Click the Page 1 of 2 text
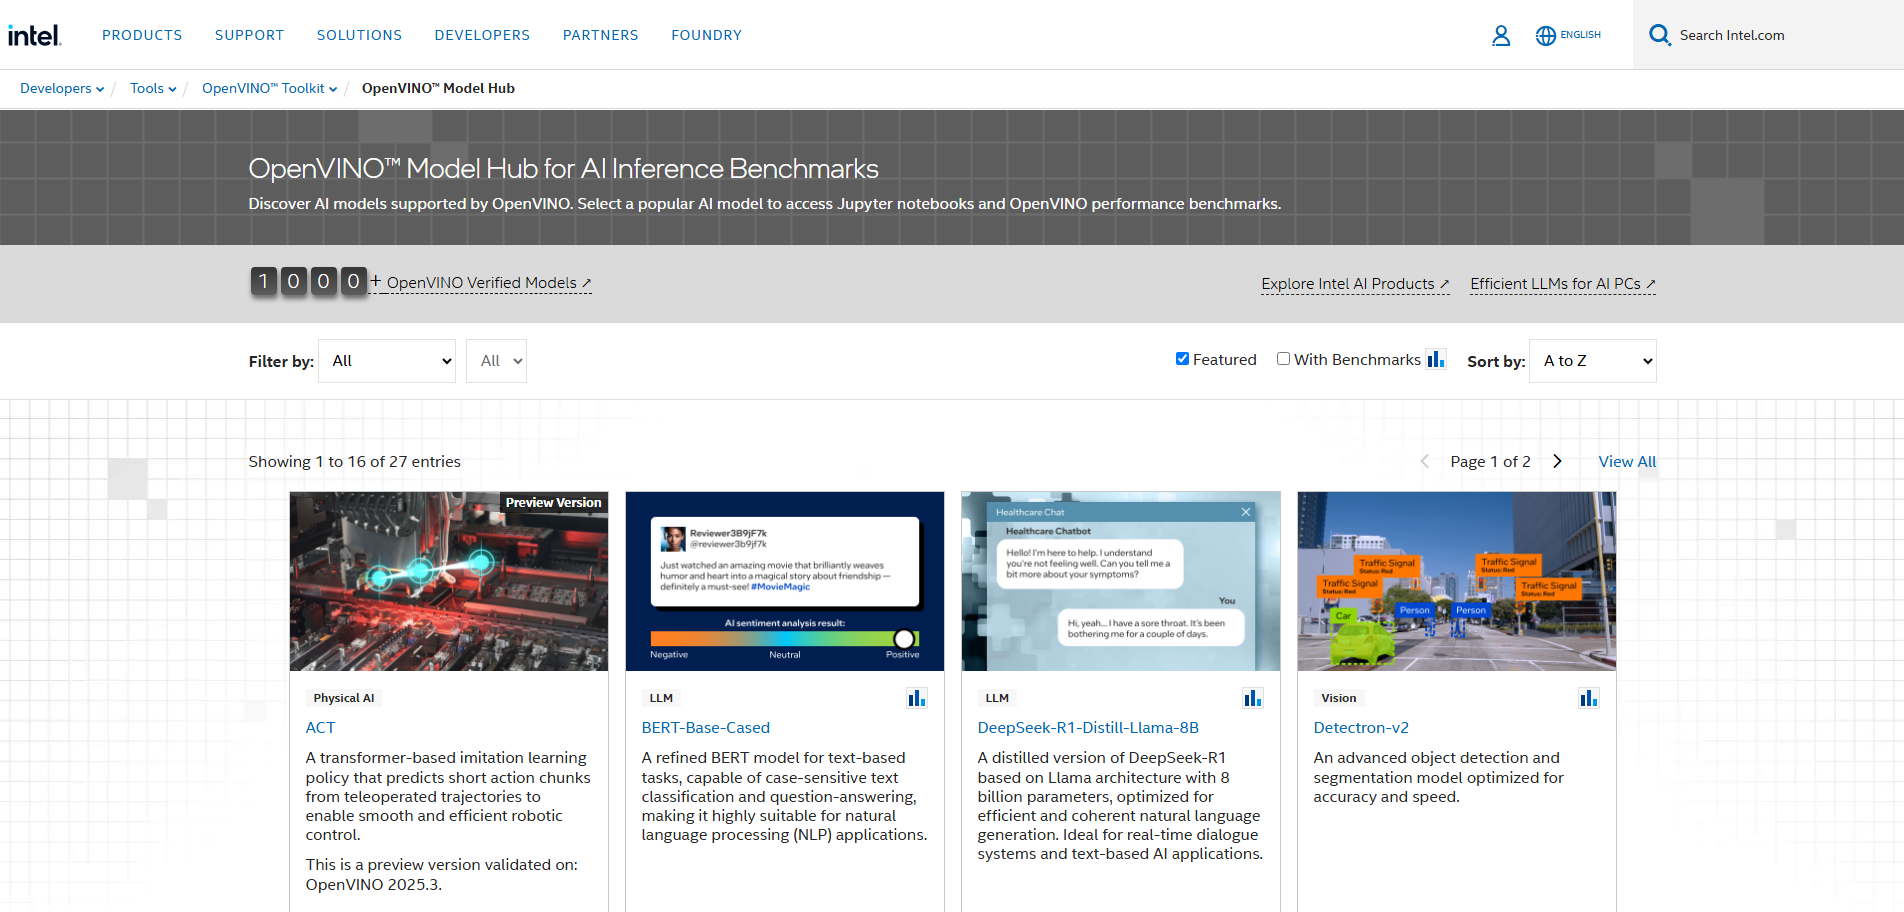1904x912 pixels. (1490, 461)
